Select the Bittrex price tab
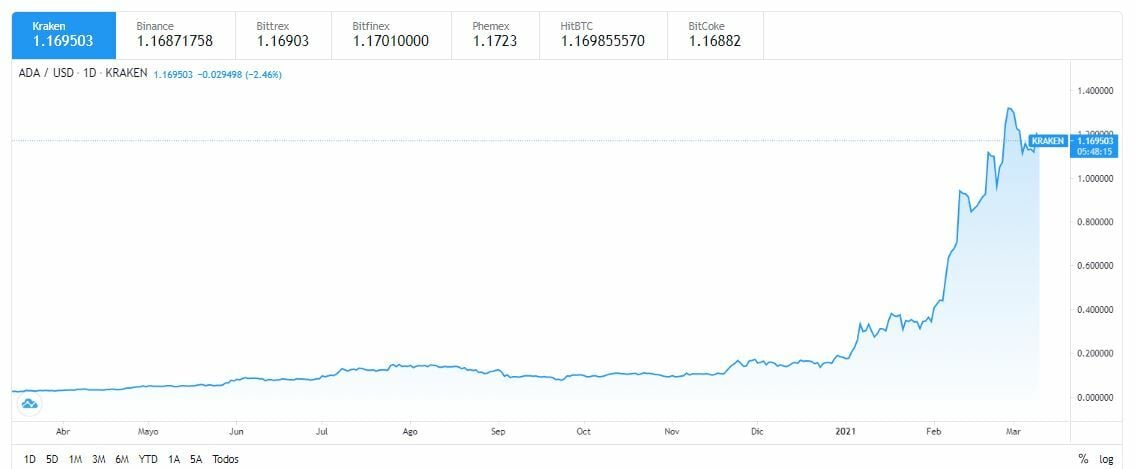 click(280, 35)
